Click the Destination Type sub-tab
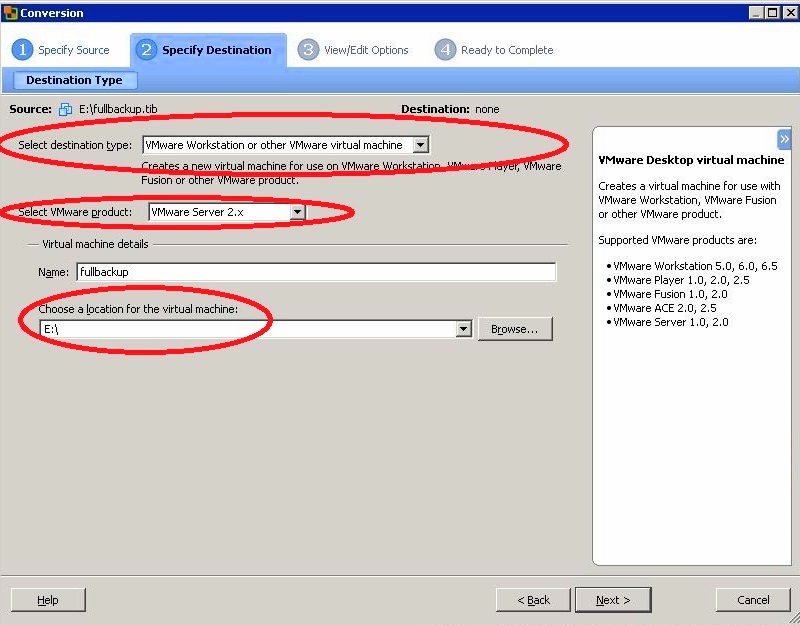 click(74, 80)
